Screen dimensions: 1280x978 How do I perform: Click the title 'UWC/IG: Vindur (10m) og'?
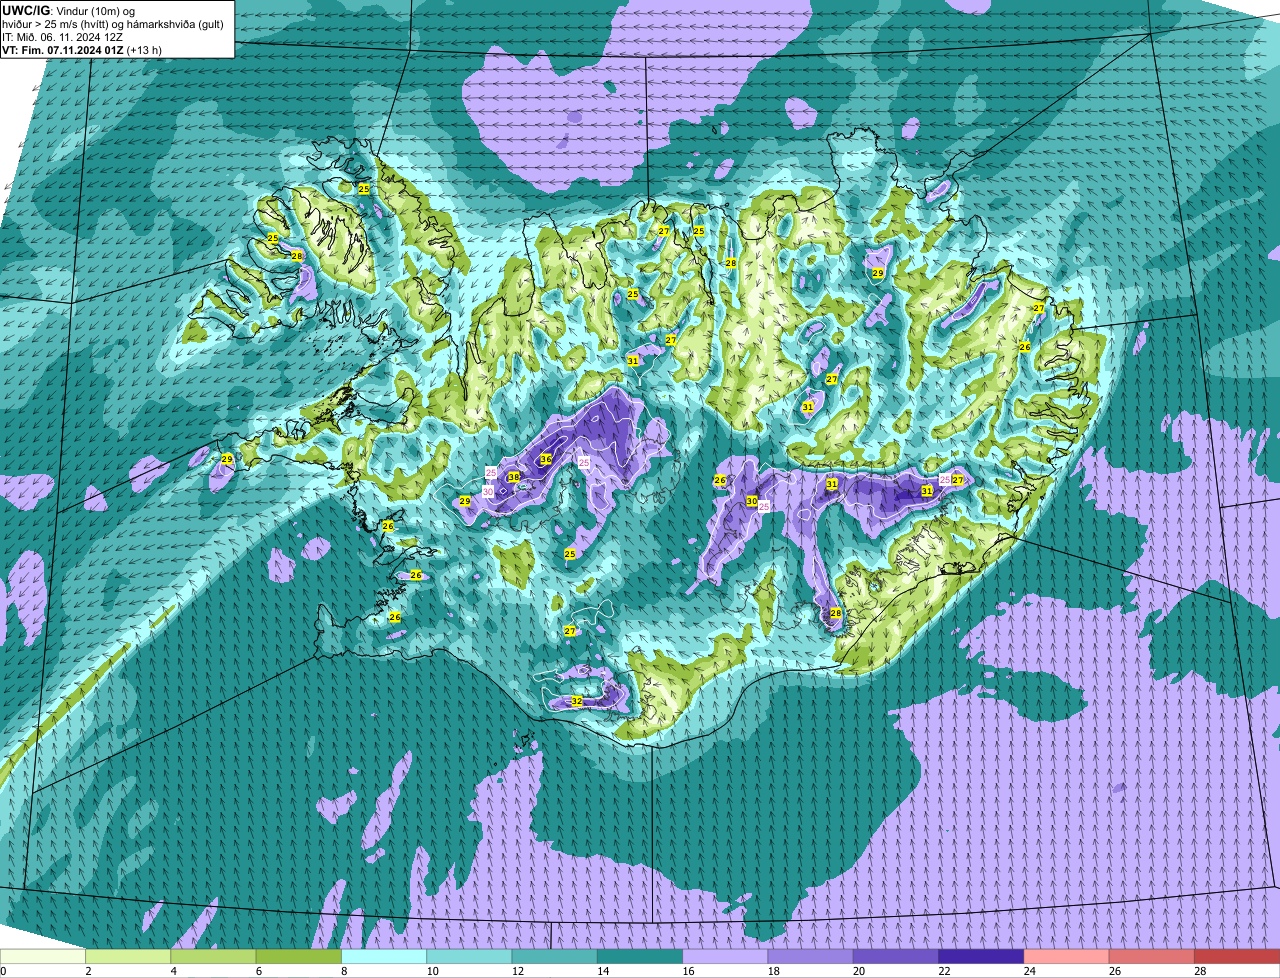(68, 10)
